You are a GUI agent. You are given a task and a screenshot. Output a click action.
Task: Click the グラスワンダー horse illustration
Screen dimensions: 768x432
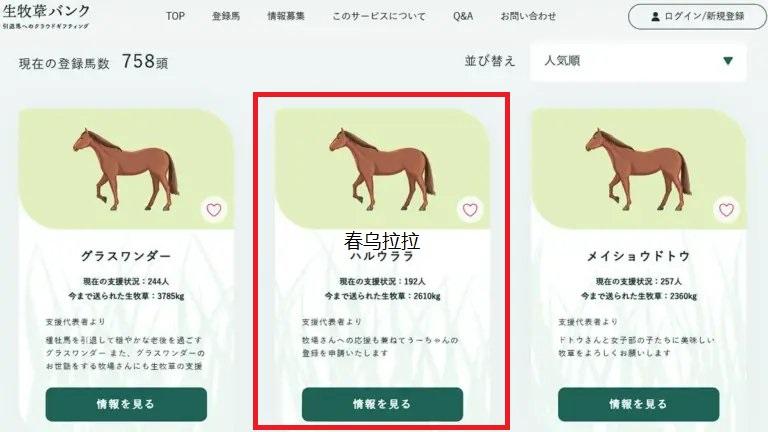[126, 169]
